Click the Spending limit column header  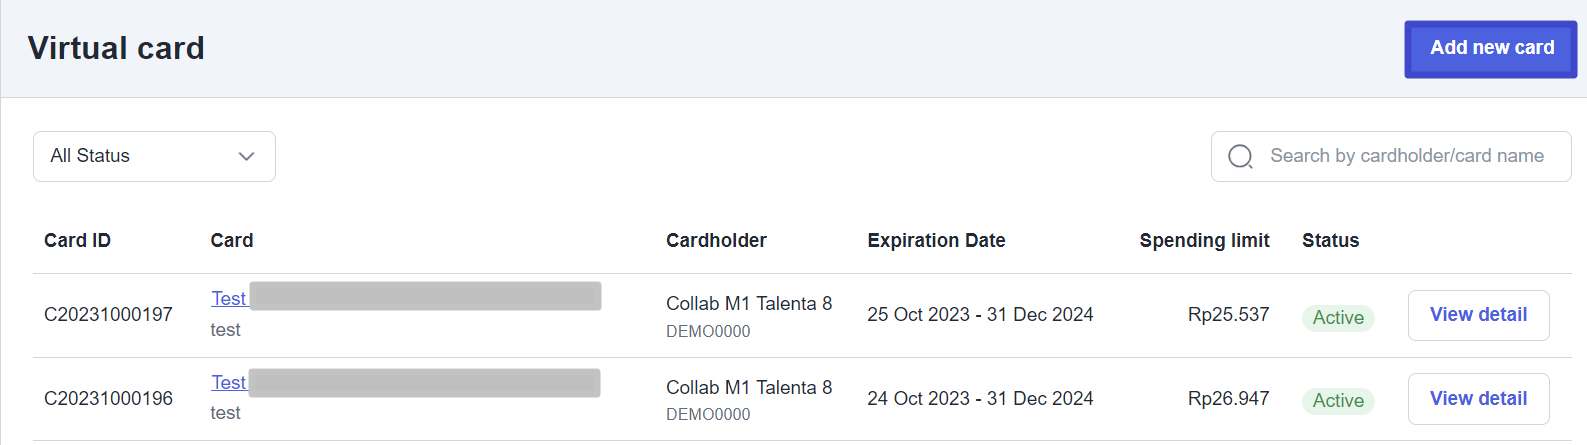click(1204, 241)
